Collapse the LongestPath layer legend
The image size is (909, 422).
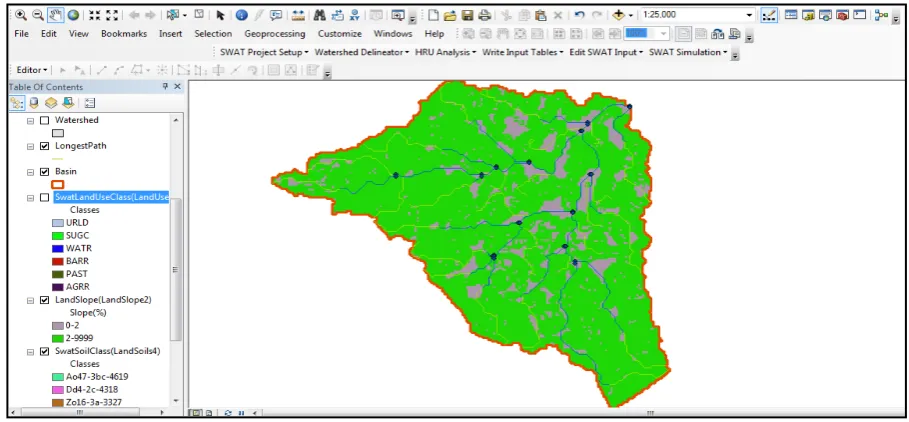[30, 146]
